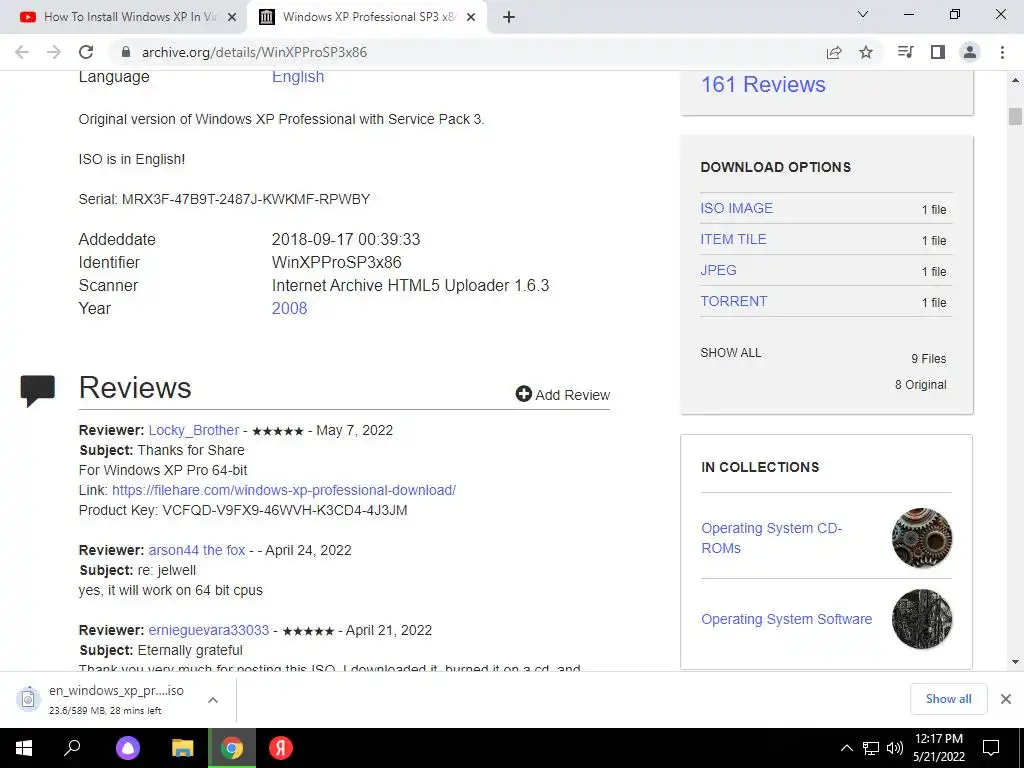The height and width of the screenshot is (768, 1024).
Task: Bookmark this page with the star icon
Action: (866, 52)
